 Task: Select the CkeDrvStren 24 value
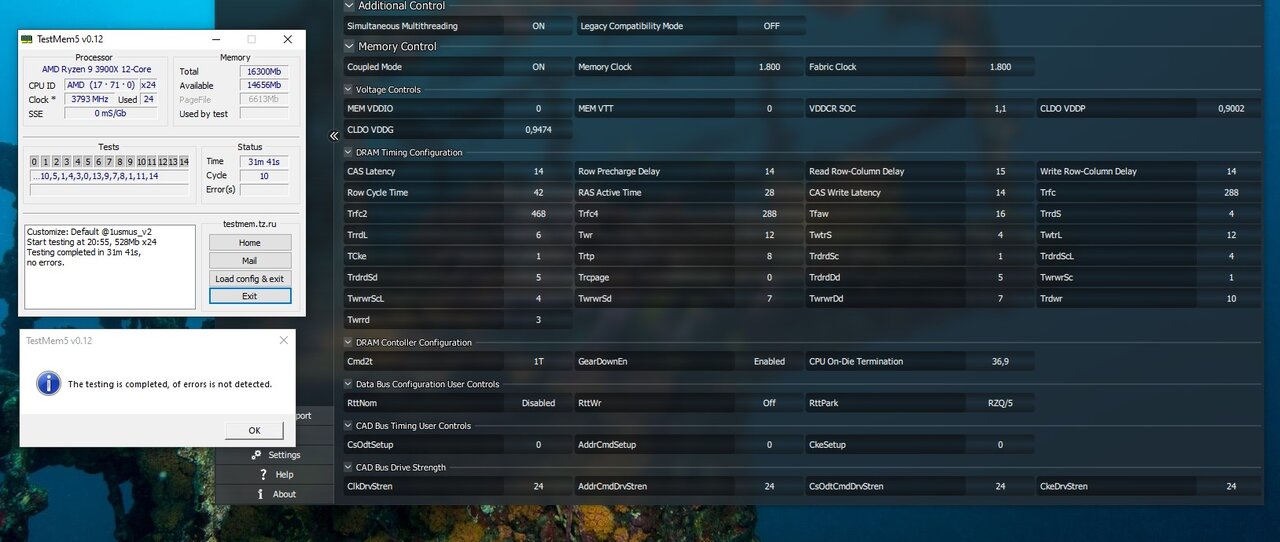coord(1231,486)
